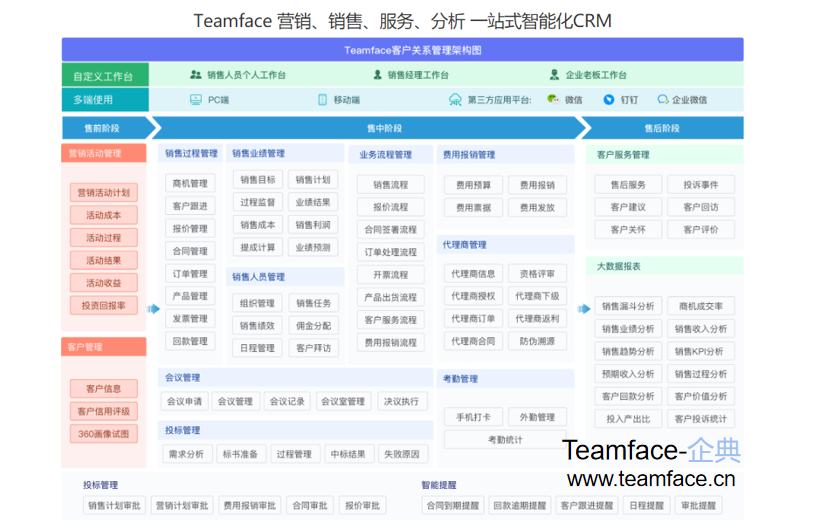
Task: Open 产品出货流程 box
Action: click(390, 297)
